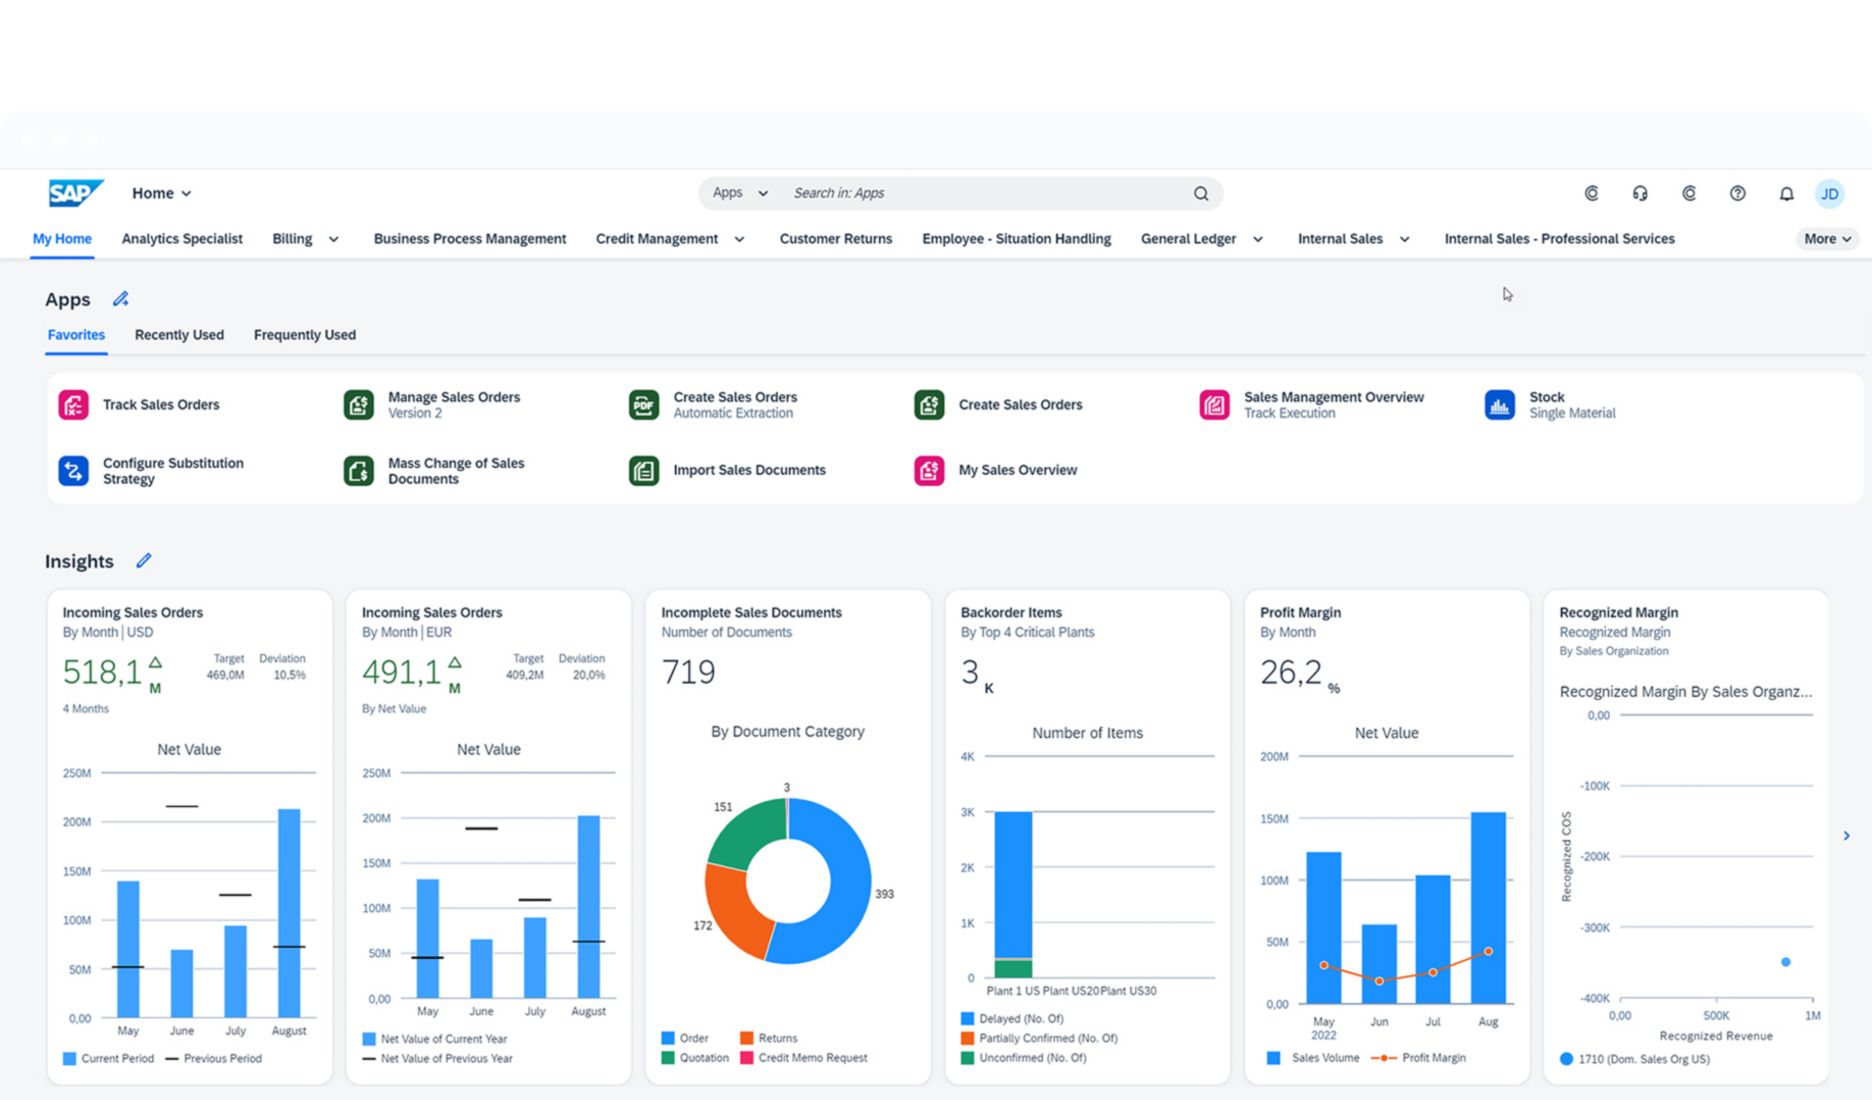
Task: Open Track Sales Orders app icon
Action: [73, 405]
